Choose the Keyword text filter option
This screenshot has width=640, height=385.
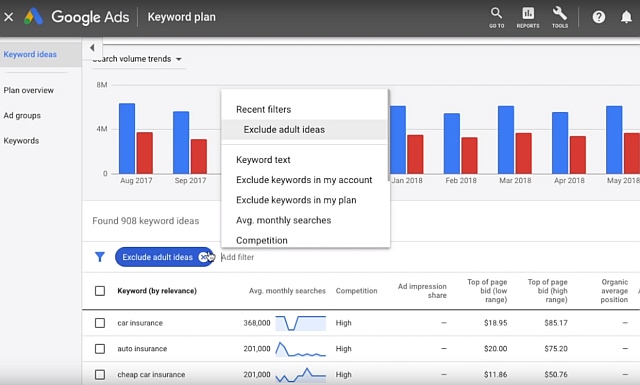click(x=304, y=160)
